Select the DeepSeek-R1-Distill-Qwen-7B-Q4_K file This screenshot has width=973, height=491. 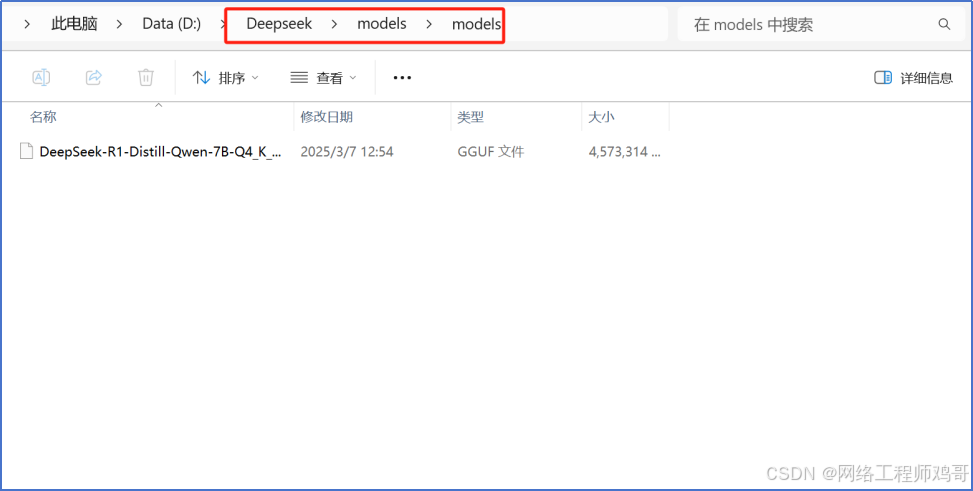[x=160, y=151]
